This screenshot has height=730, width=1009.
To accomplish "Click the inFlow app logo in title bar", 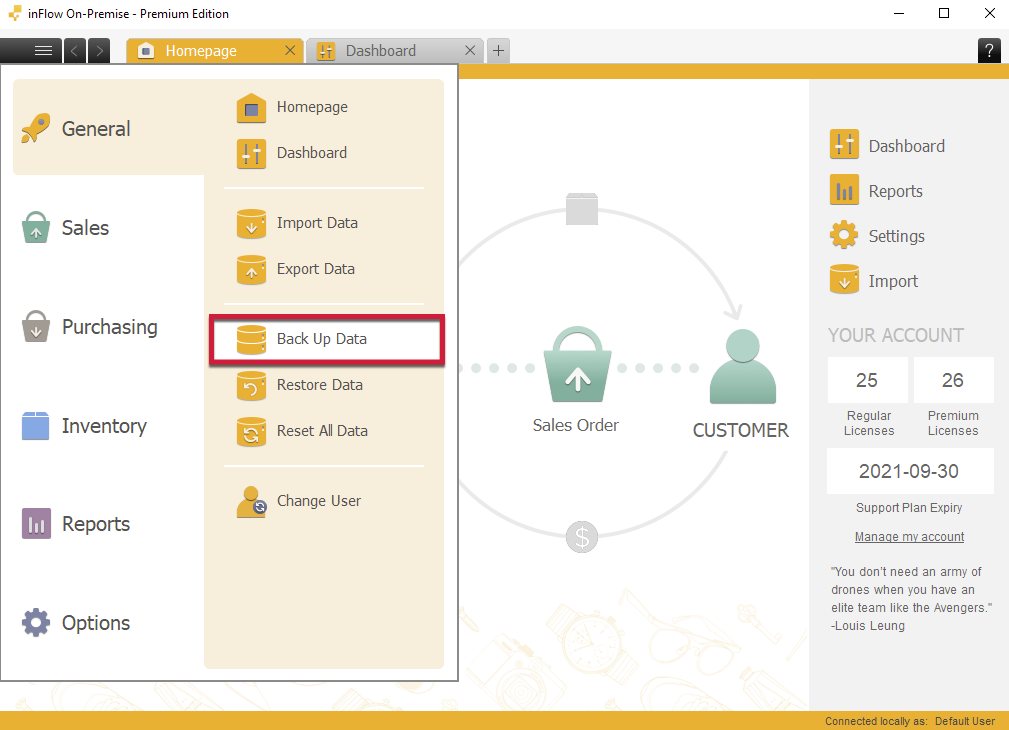I will pyautogui.click(x=14, y=14).
